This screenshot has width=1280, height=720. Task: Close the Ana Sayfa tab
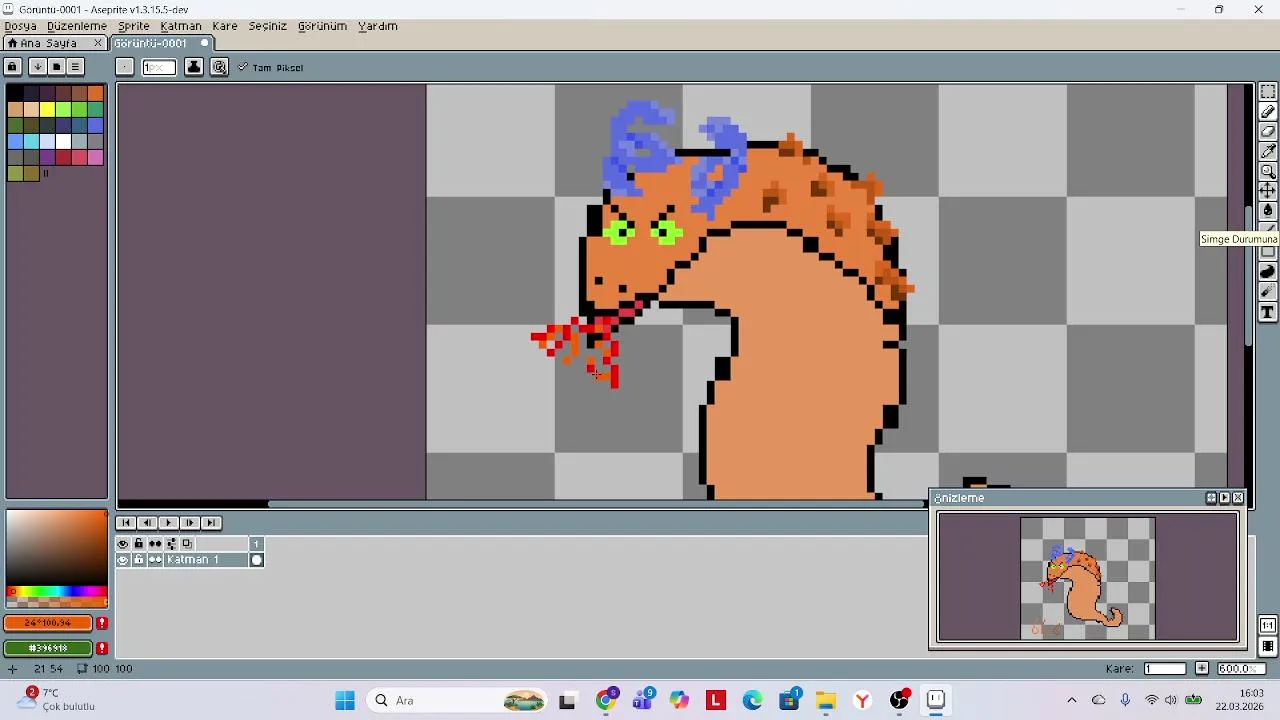pos(98,43)
